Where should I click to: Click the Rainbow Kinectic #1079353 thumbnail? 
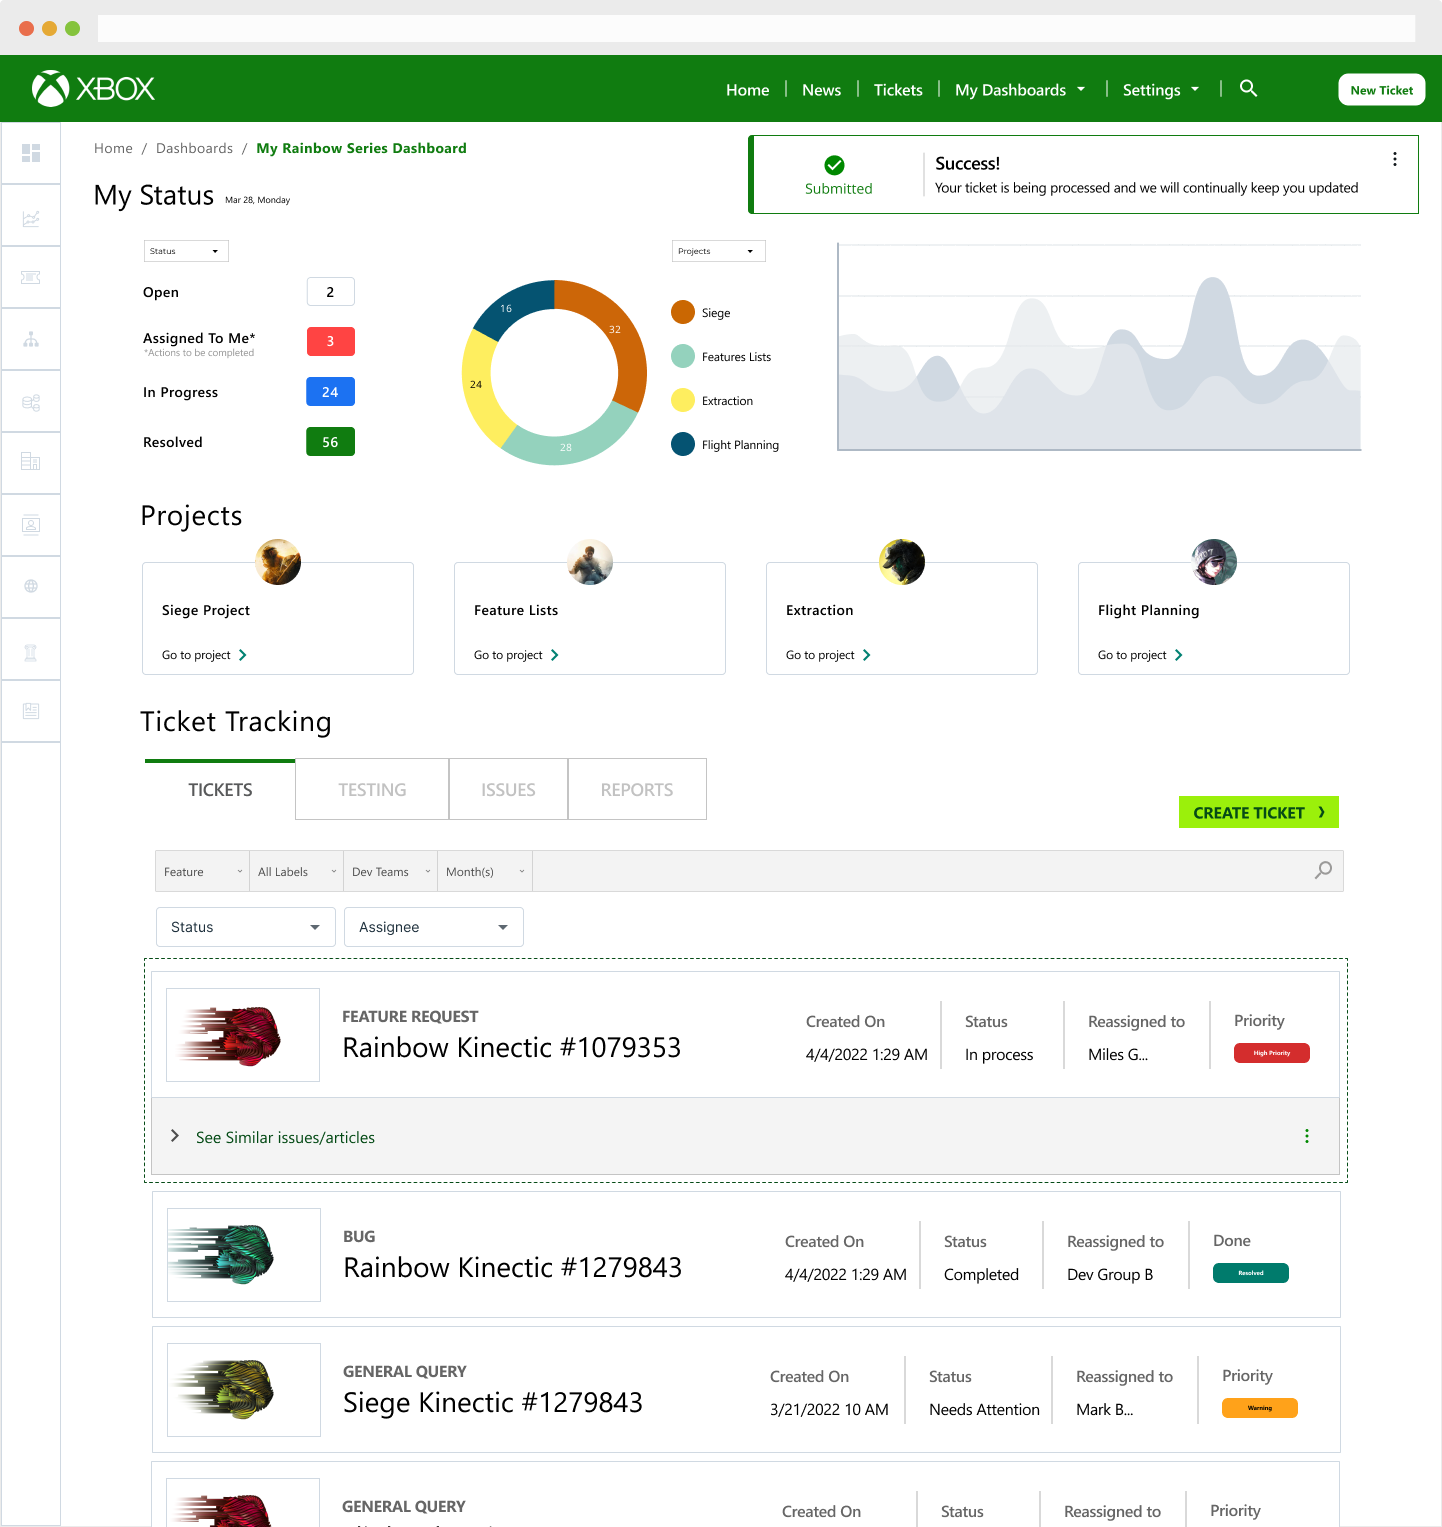coord(243,1035)
